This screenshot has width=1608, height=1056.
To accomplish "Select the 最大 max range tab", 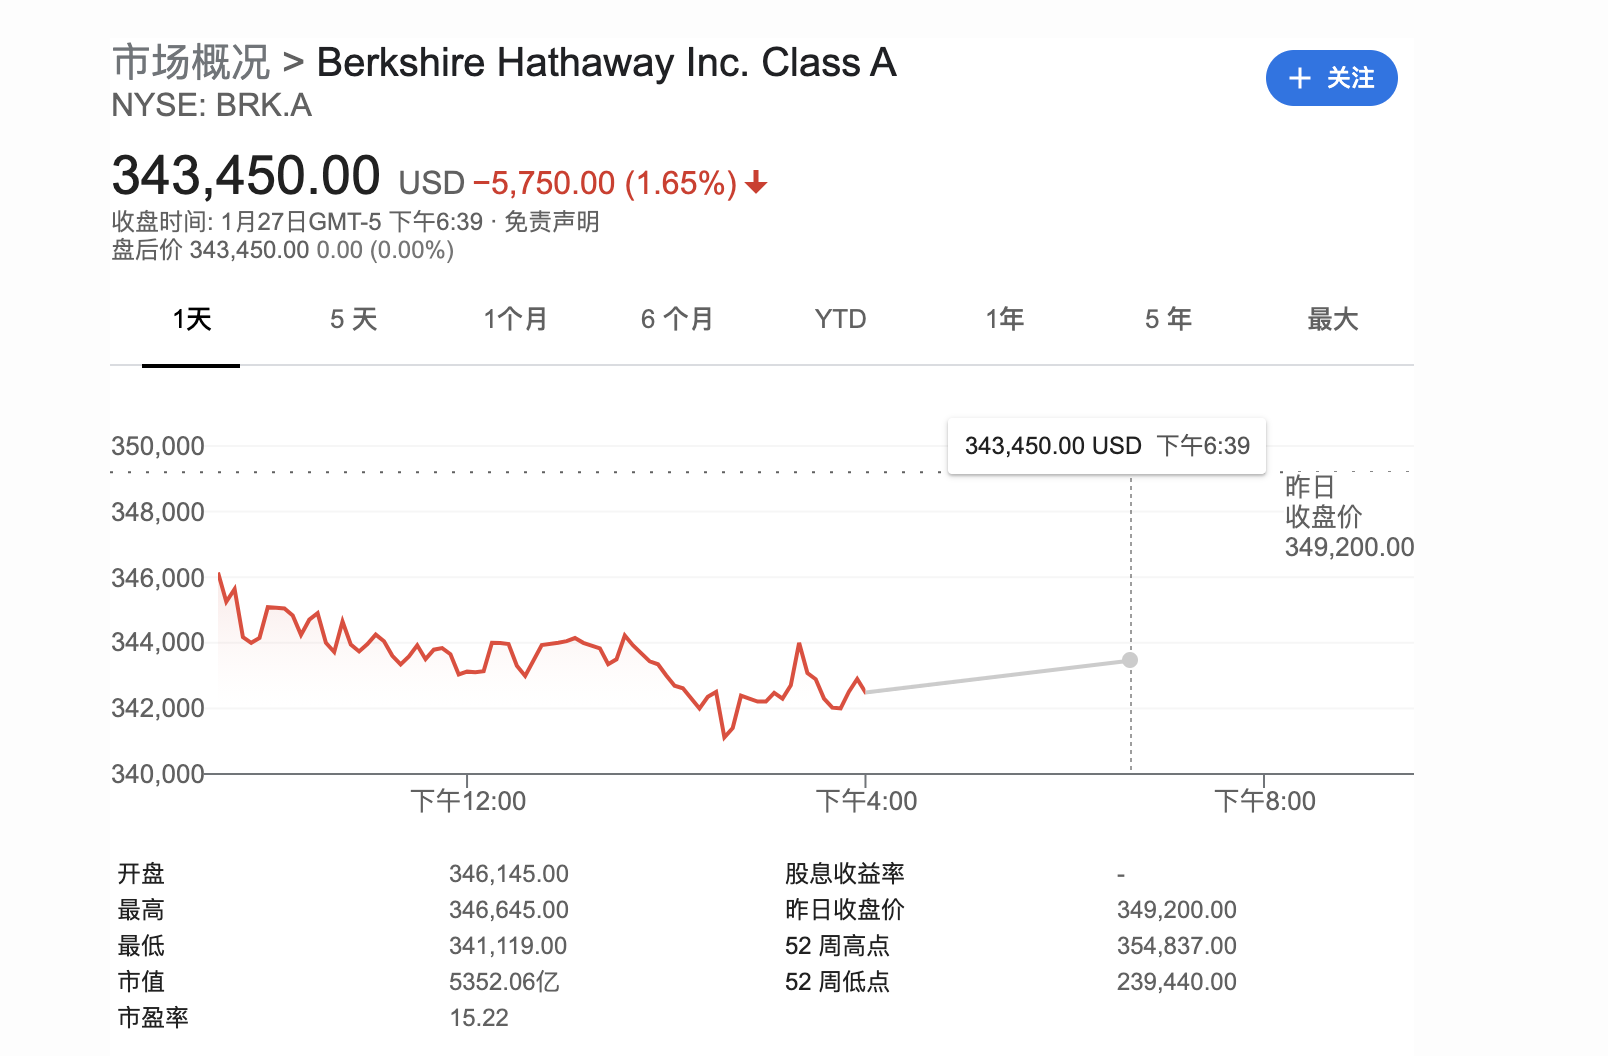I will (x=1332, y=320).
